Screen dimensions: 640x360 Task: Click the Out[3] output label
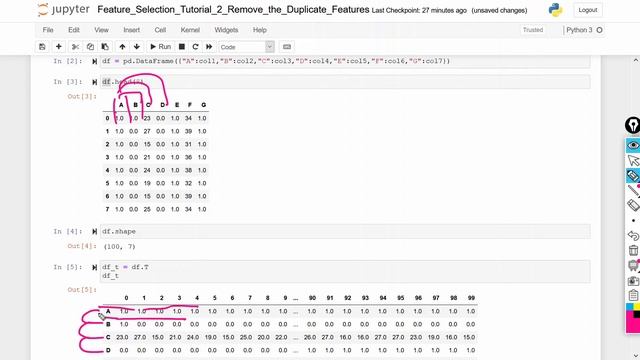82,97
